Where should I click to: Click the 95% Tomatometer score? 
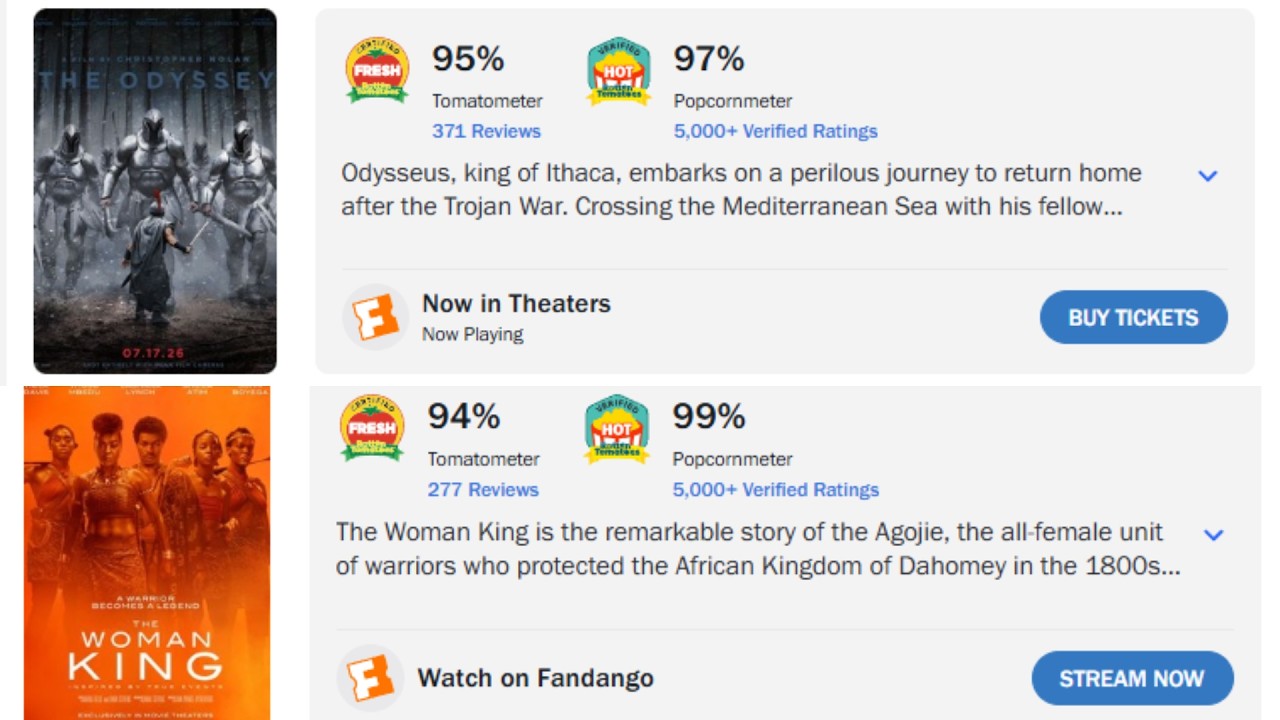click(x=468, y=59)
